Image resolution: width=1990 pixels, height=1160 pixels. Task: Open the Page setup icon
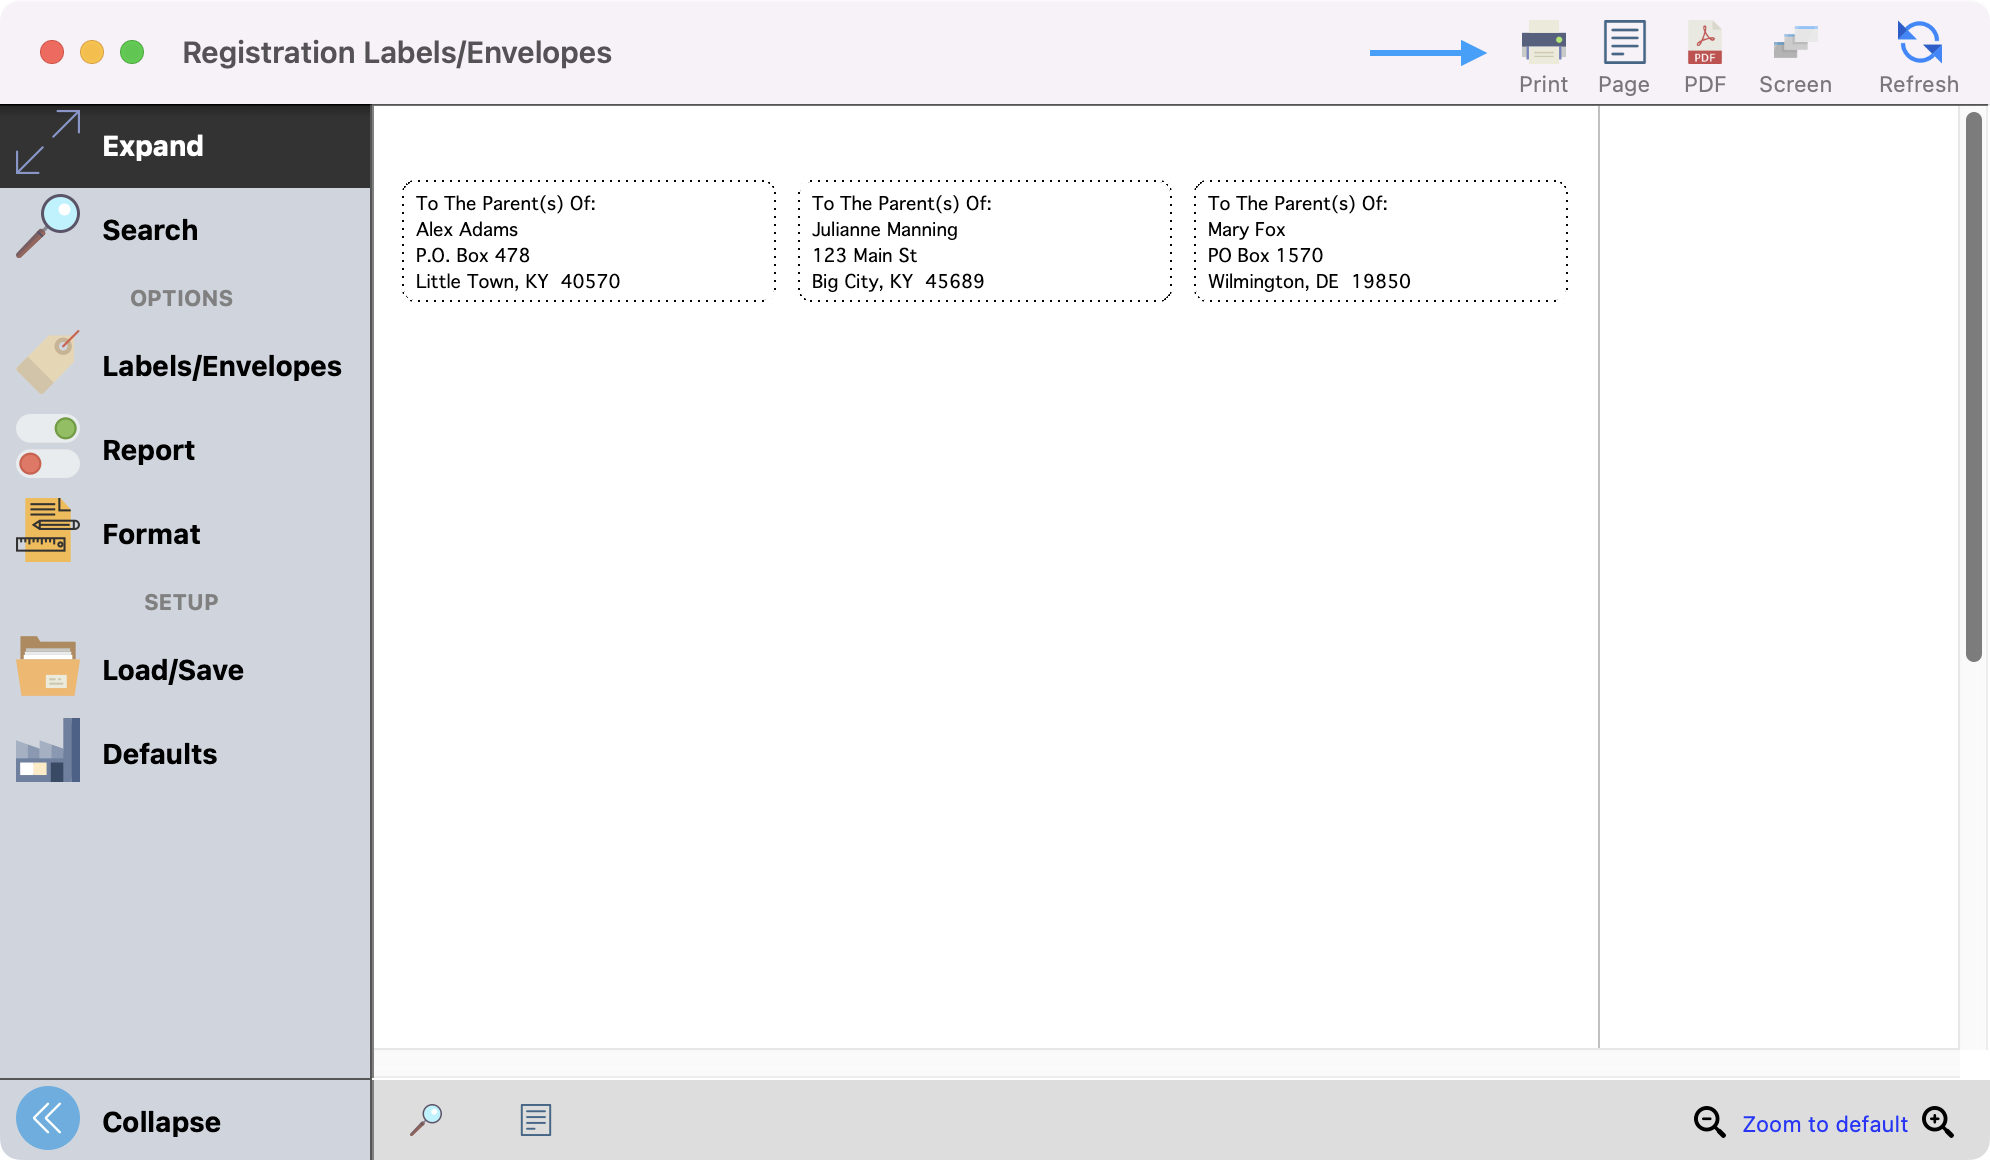1623,45
